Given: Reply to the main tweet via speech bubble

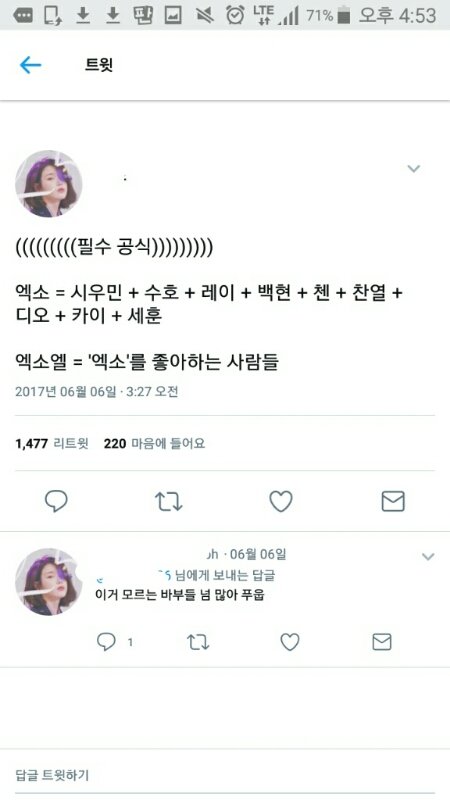Looking at the screenshot, I should coord(56,501).
